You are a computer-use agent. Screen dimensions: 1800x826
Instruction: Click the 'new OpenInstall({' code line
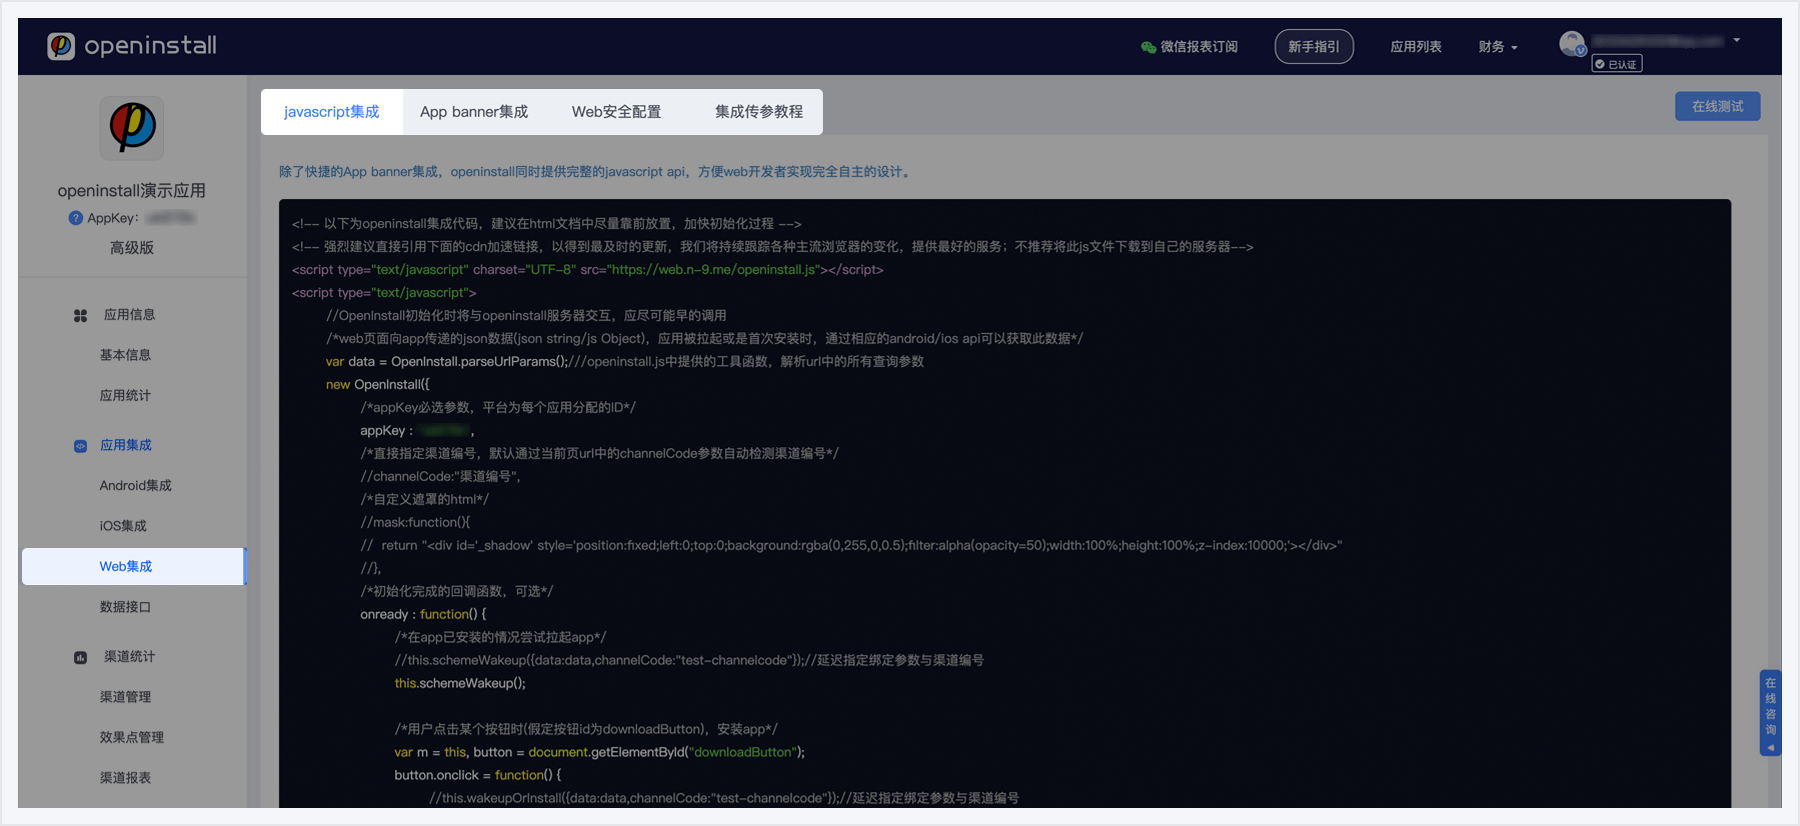click(x=378, y=385)
